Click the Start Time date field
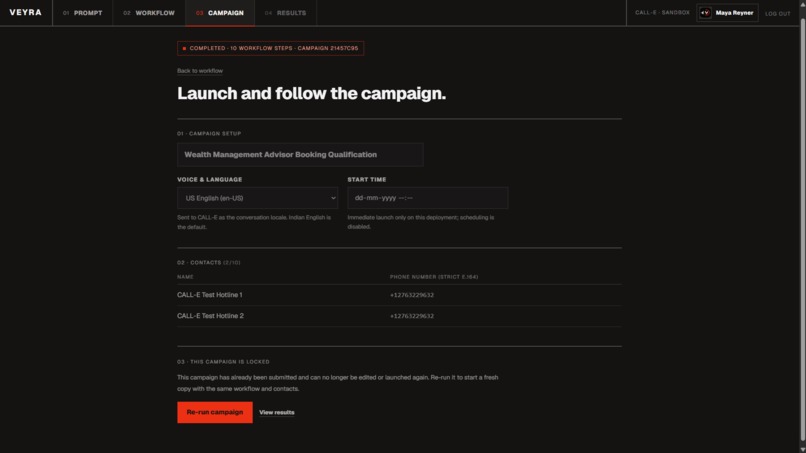This screenshot has height=453, width=806. coord(428,198)
